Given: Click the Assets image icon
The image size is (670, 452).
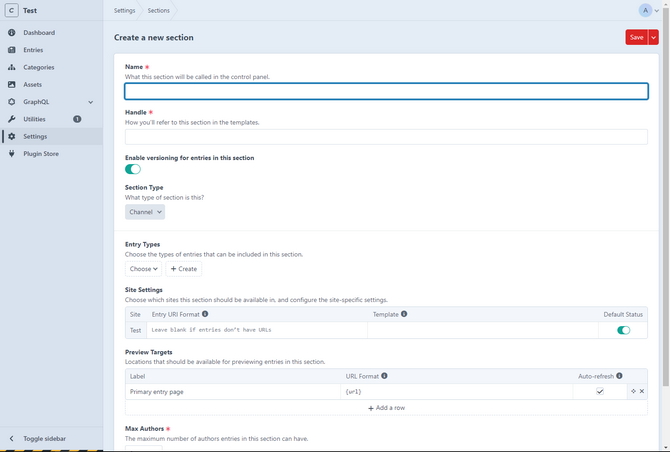Looking at the screenshot, I should point(12,85).
